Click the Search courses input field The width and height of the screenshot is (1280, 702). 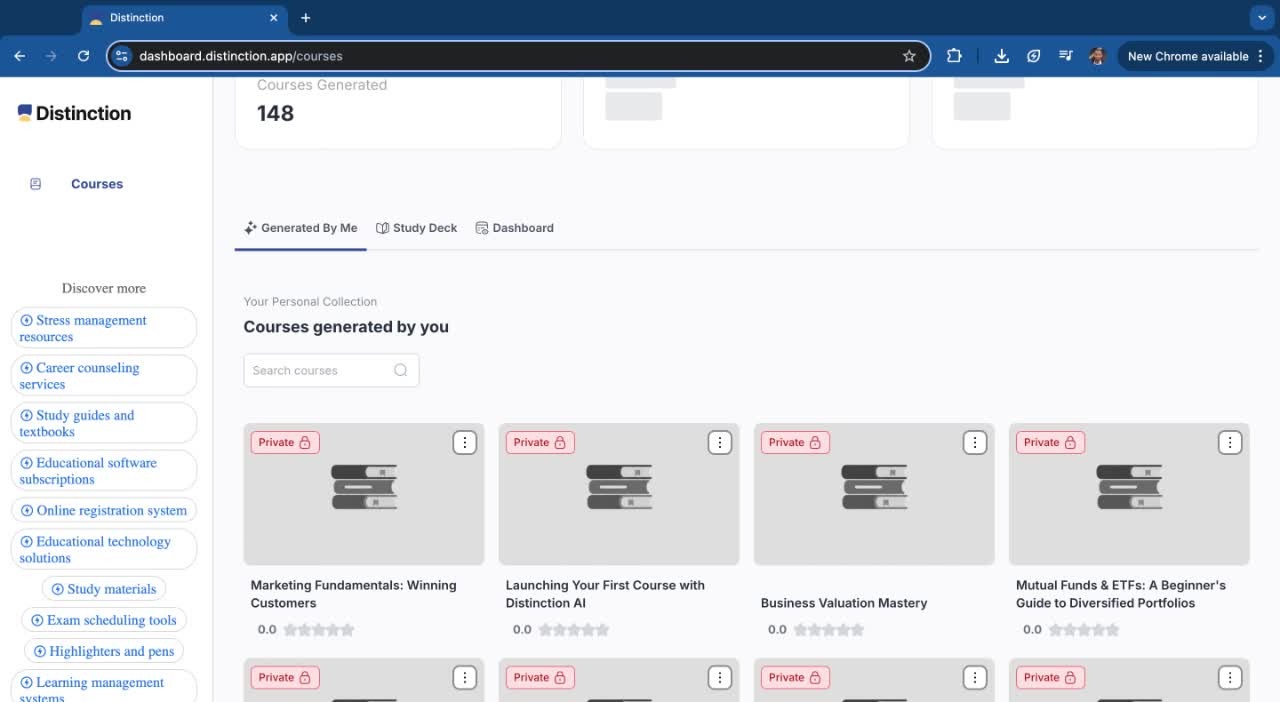318,370
